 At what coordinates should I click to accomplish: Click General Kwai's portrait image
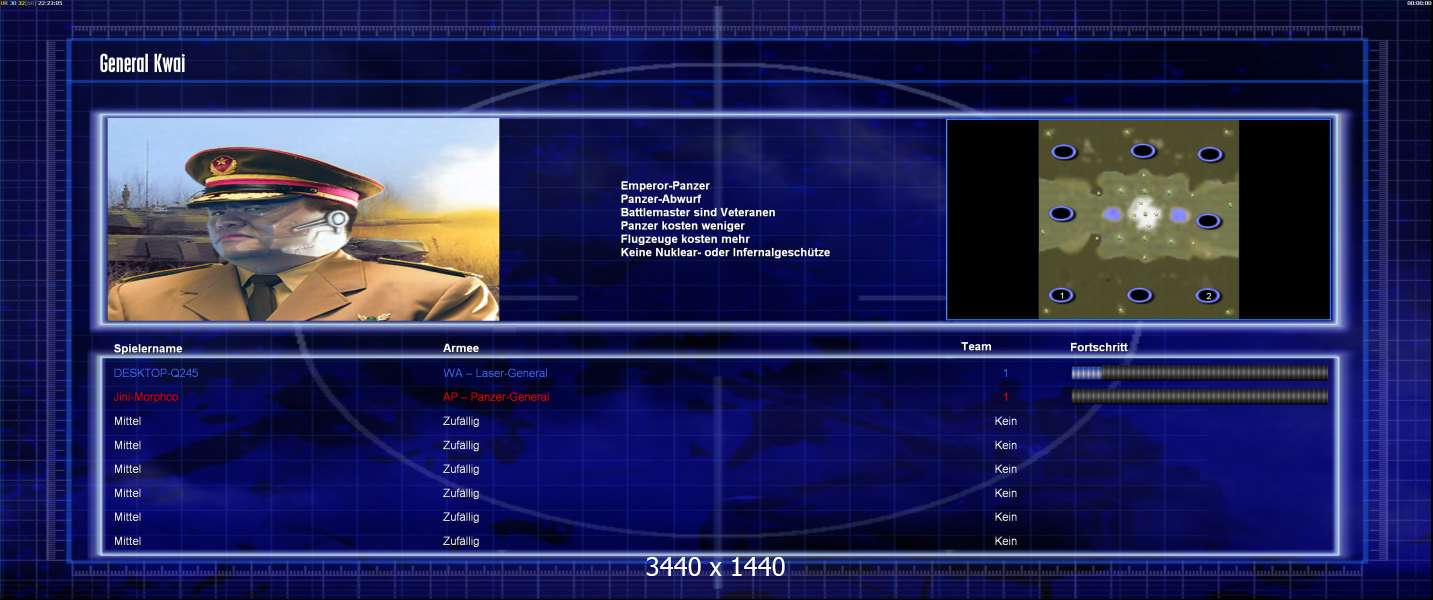pyautogui.click(x=303, y=219)
